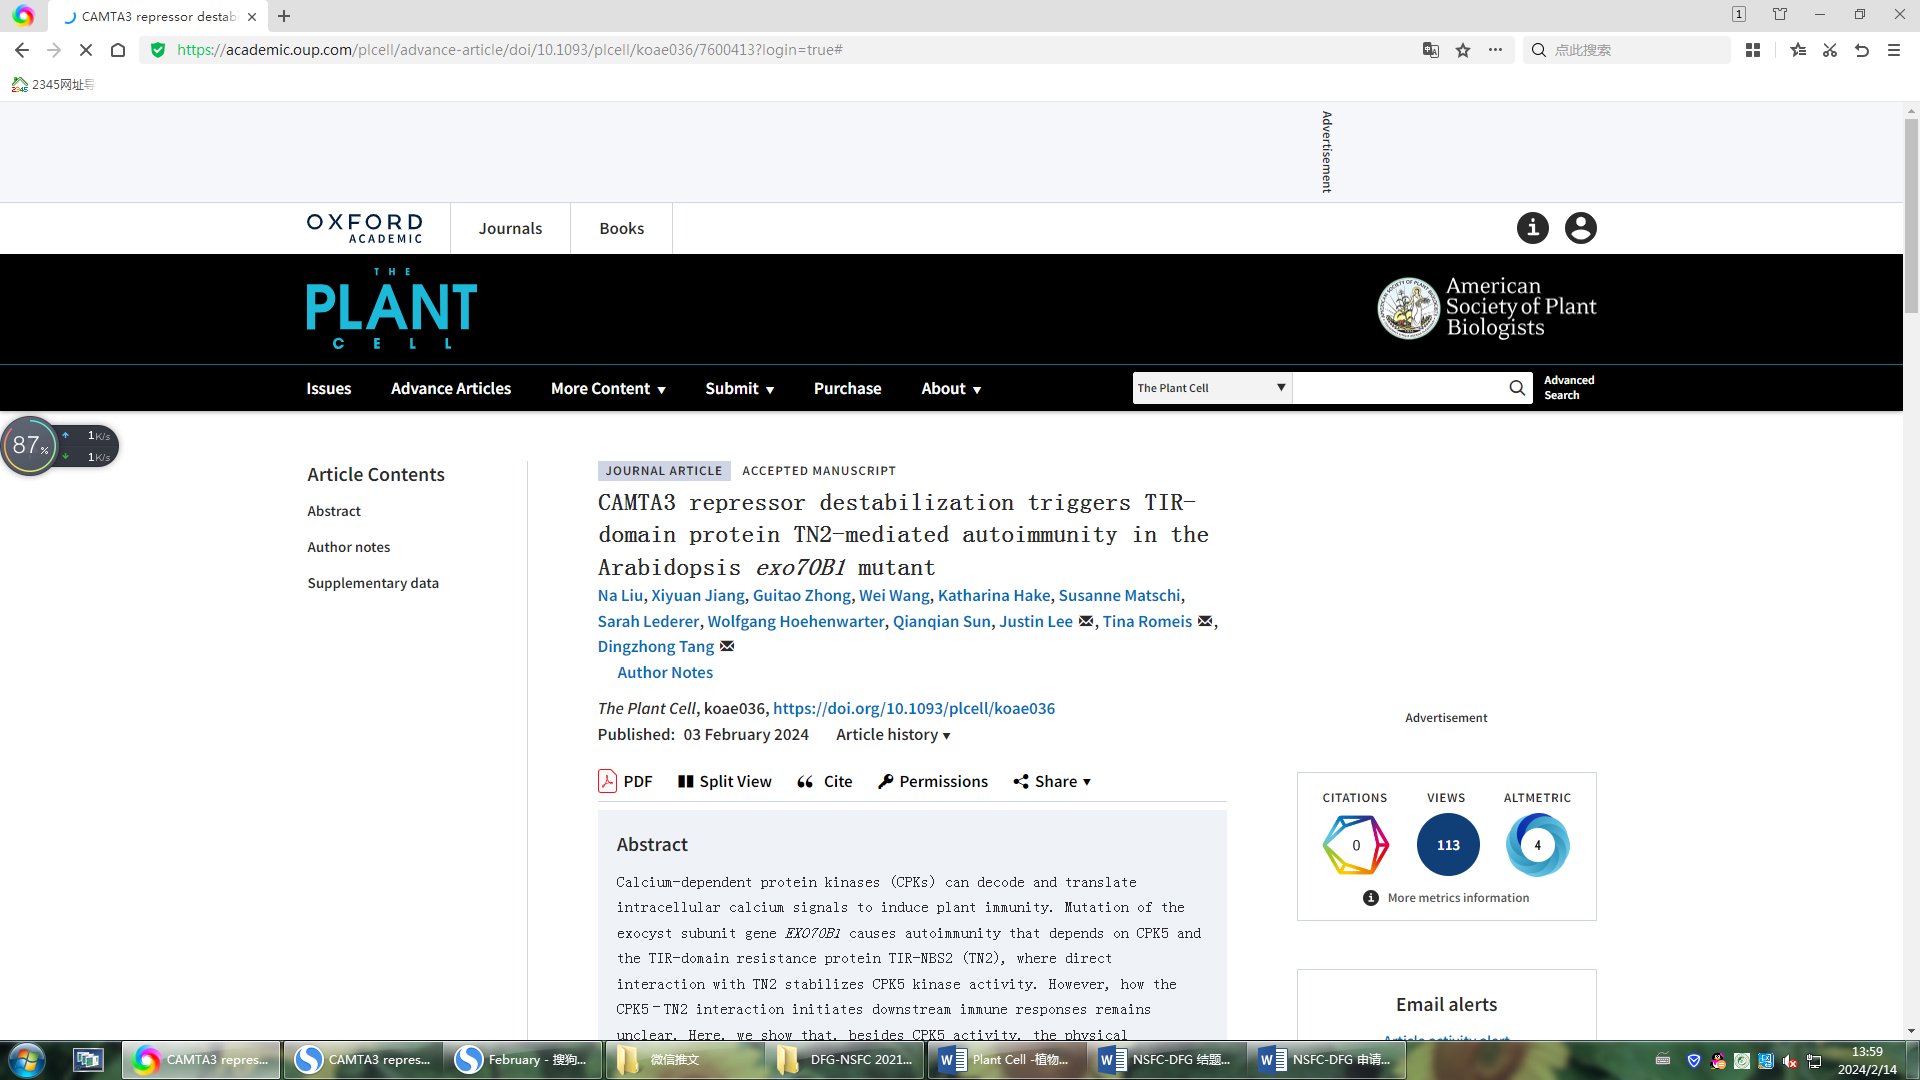
Task: Click the Cite quotation icon
Action: coord(806,782)
